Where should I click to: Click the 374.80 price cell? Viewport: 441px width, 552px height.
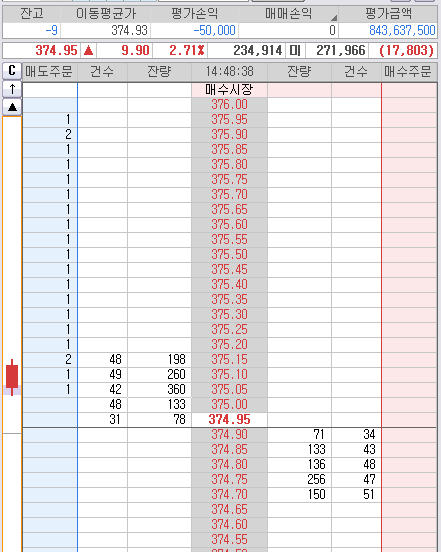coord(229,464)
